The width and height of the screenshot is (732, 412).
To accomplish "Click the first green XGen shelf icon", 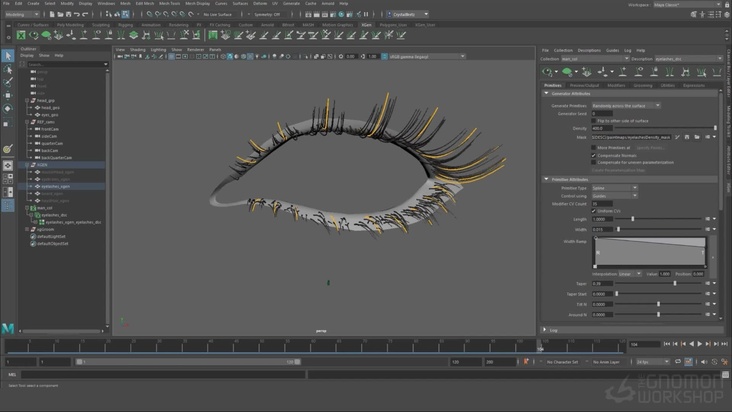I will click(21, 36).
